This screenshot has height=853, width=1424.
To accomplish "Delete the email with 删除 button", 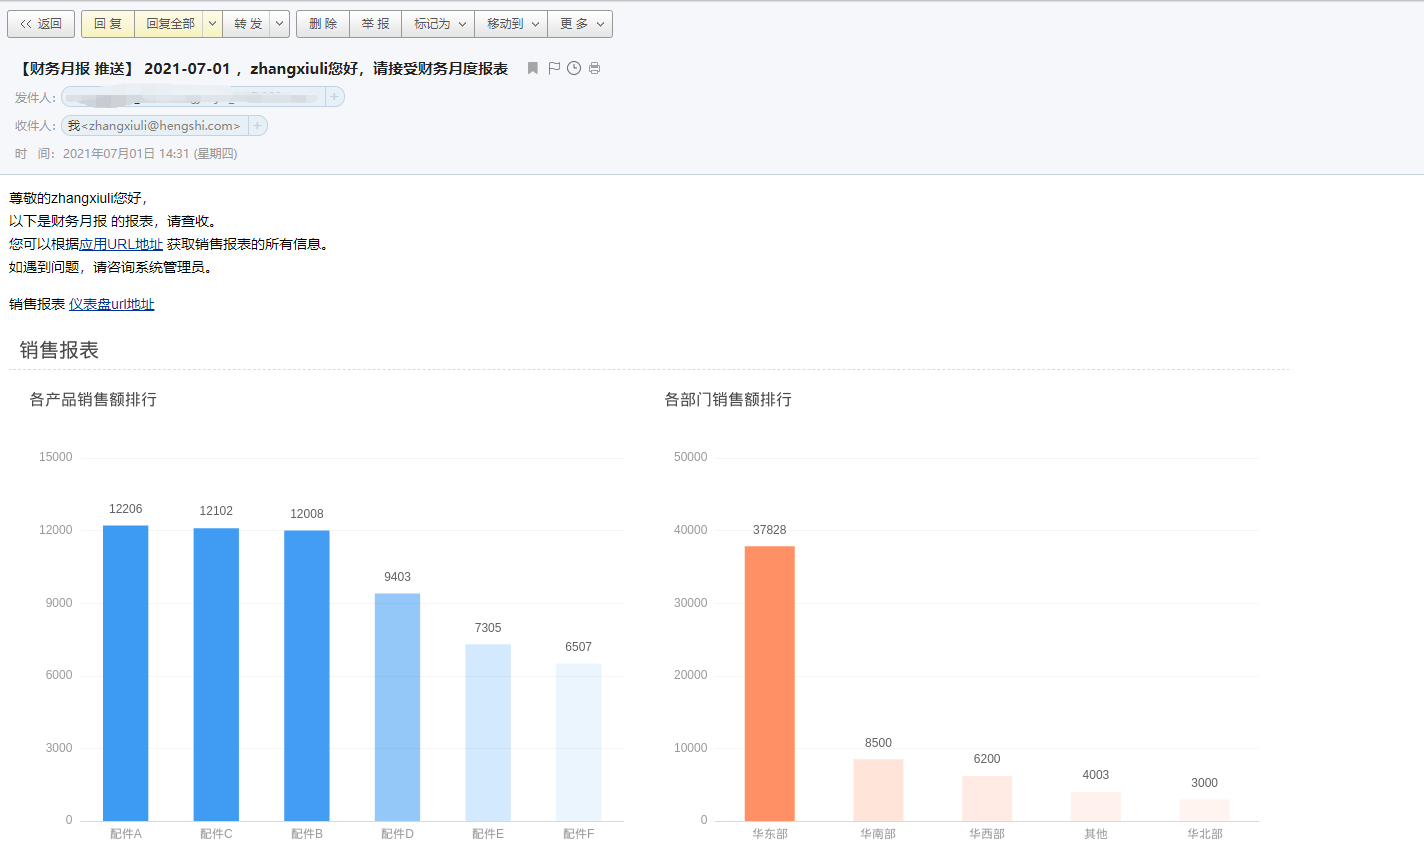I will pyautogui.click(x=323, y=24).
